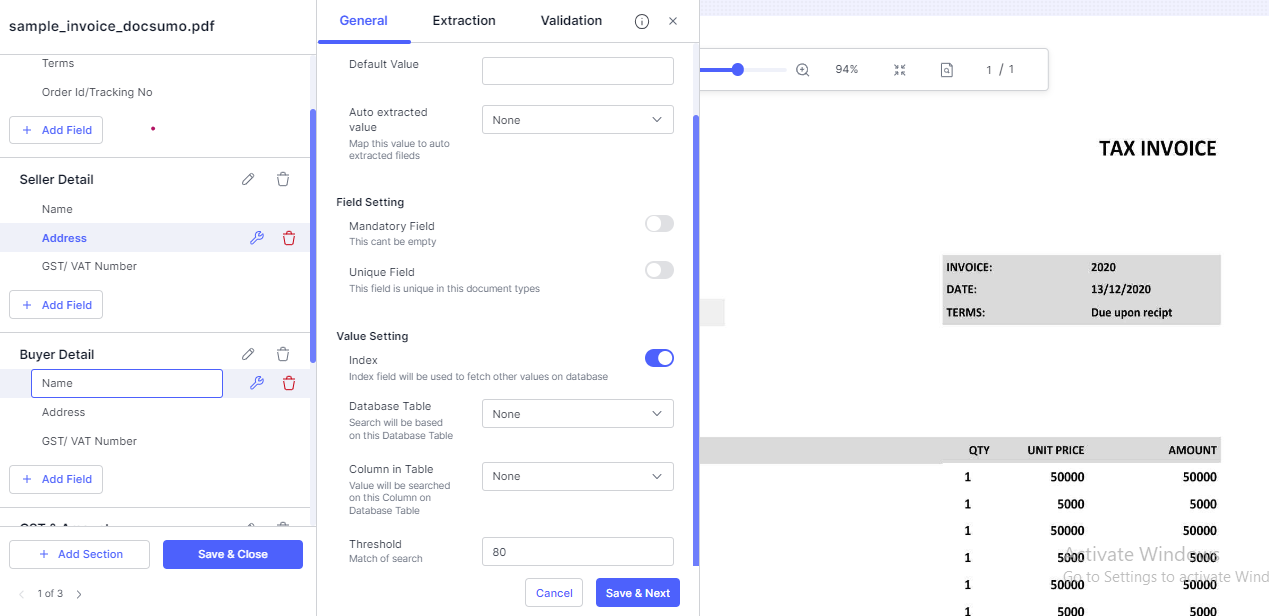Add Field under Seller Detail section

coord(56,305)
